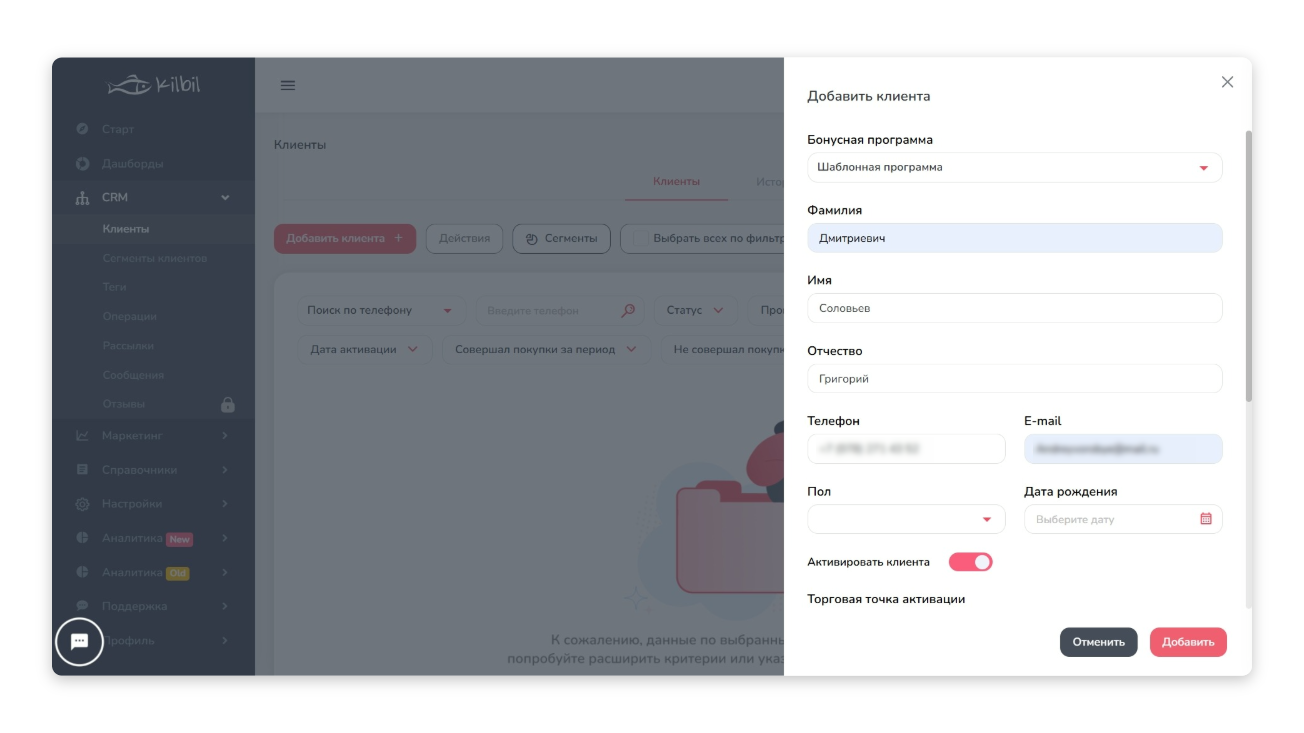Click the CRM sidebar icon
The image size is (1304, 733).
pyautogui.click(x=83, y=198)
